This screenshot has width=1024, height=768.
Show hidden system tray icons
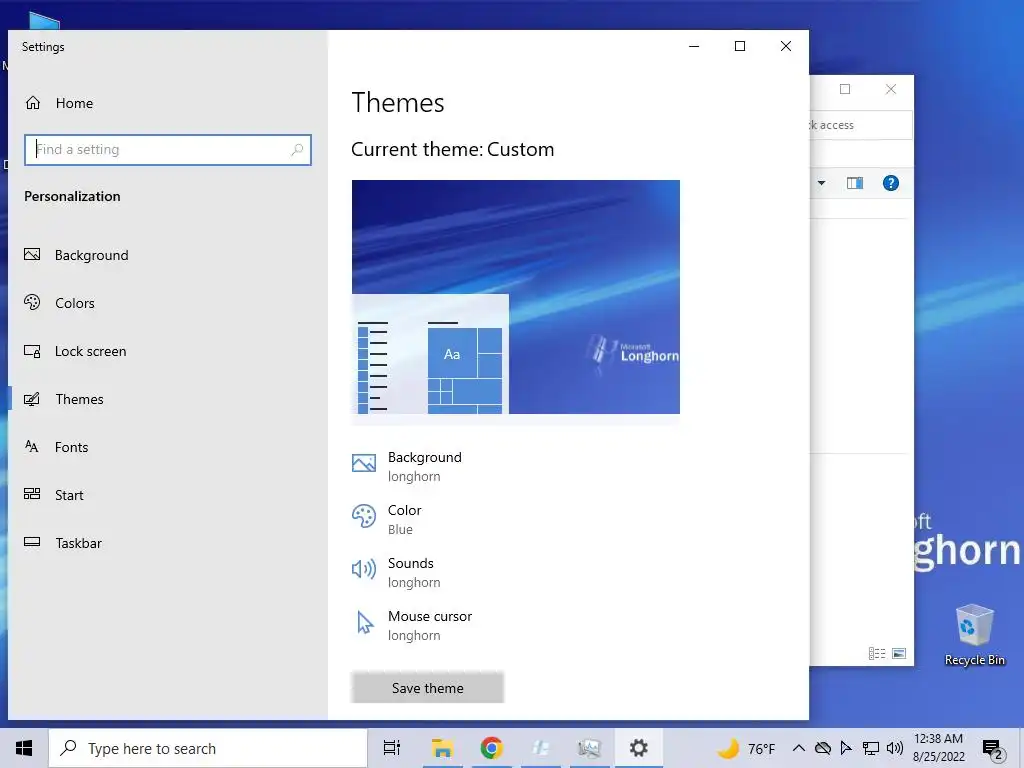(x=798, y=748)
